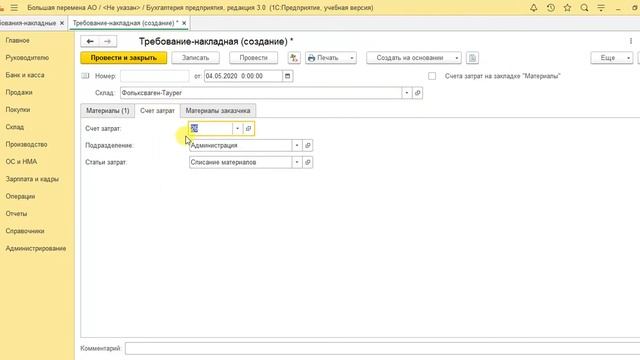Image resolution: width=640 pixels, height=360 pixels.
Task: Open Статьи затрат item via open icon
Action: pyautogui.click(x=308, y=162)
